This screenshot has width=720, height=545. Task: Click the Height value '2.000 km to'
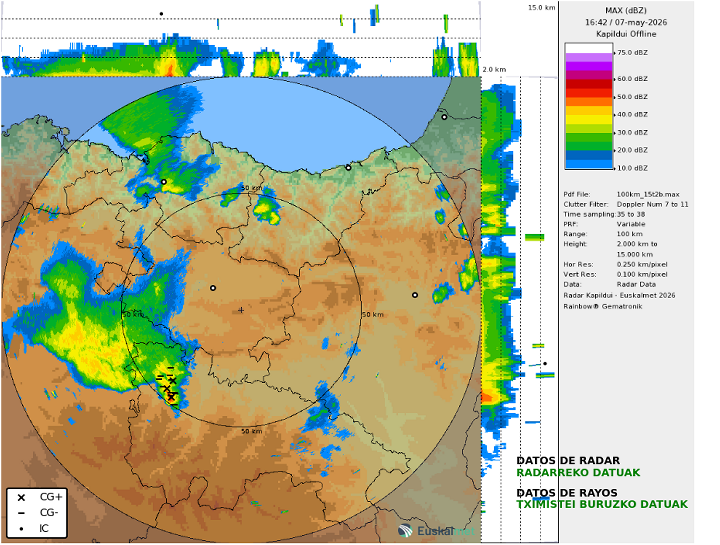tap(637, 244)
